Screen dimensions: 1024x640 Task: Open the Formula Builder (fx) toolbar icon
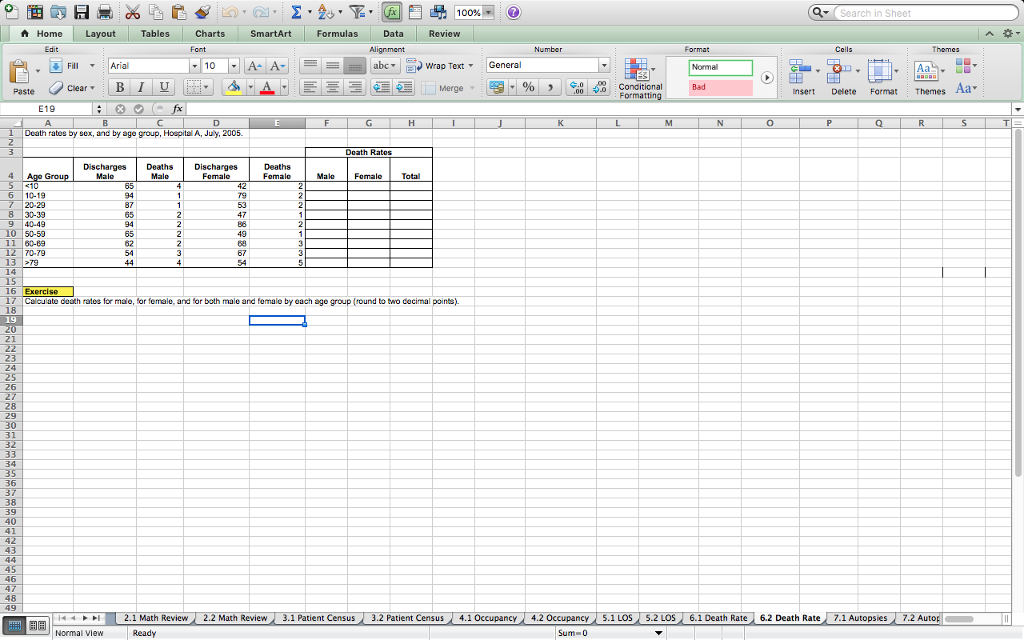(x=393, y=11)
